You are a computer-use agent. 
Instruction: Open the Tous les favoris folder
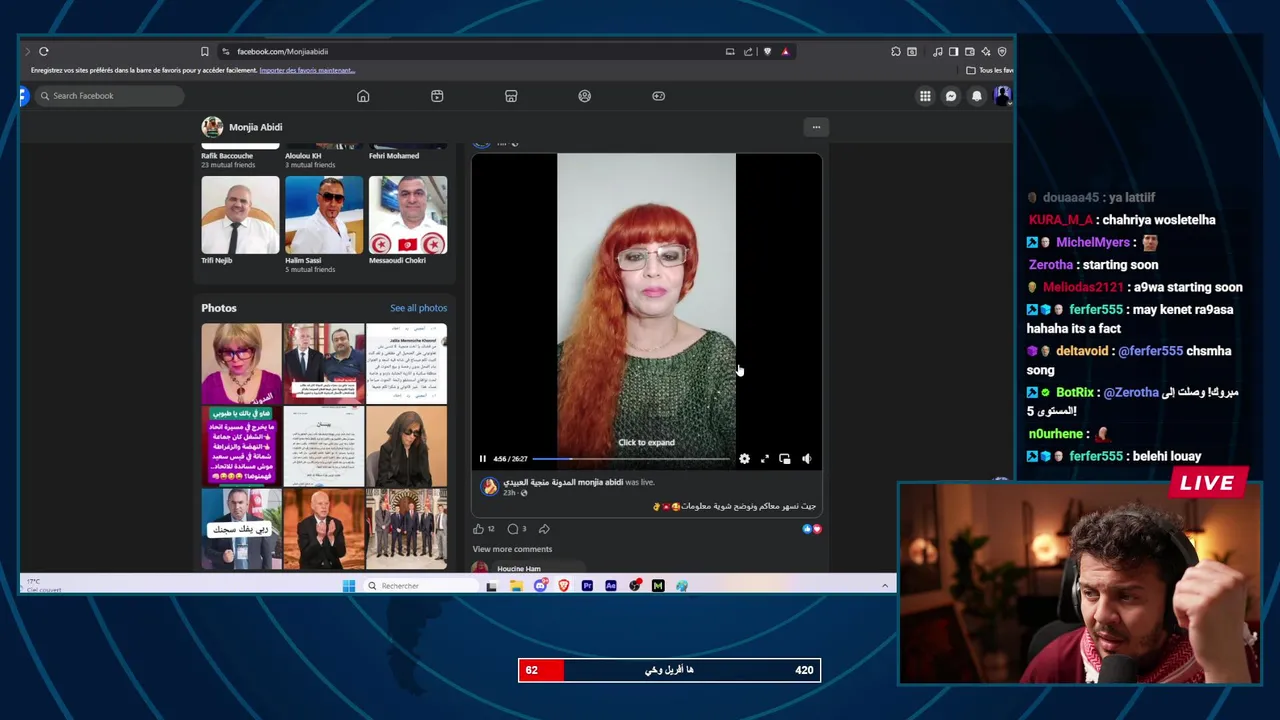(x=989, y=70)
